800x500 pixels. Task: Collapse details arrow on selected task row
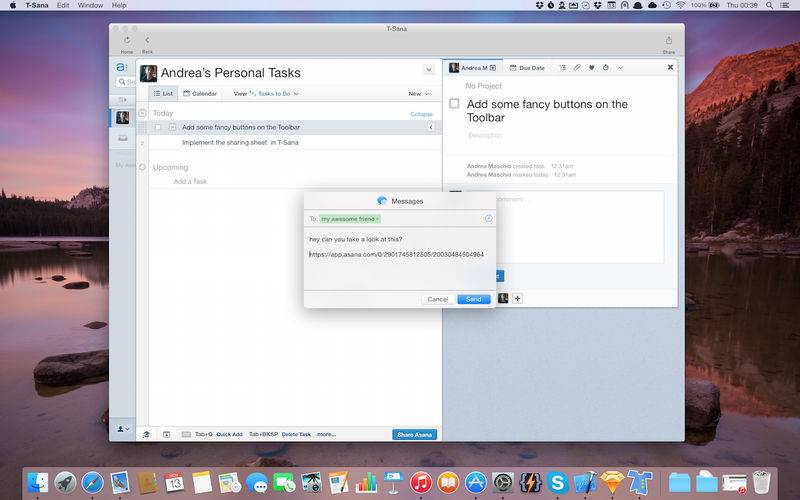(431, 127)
